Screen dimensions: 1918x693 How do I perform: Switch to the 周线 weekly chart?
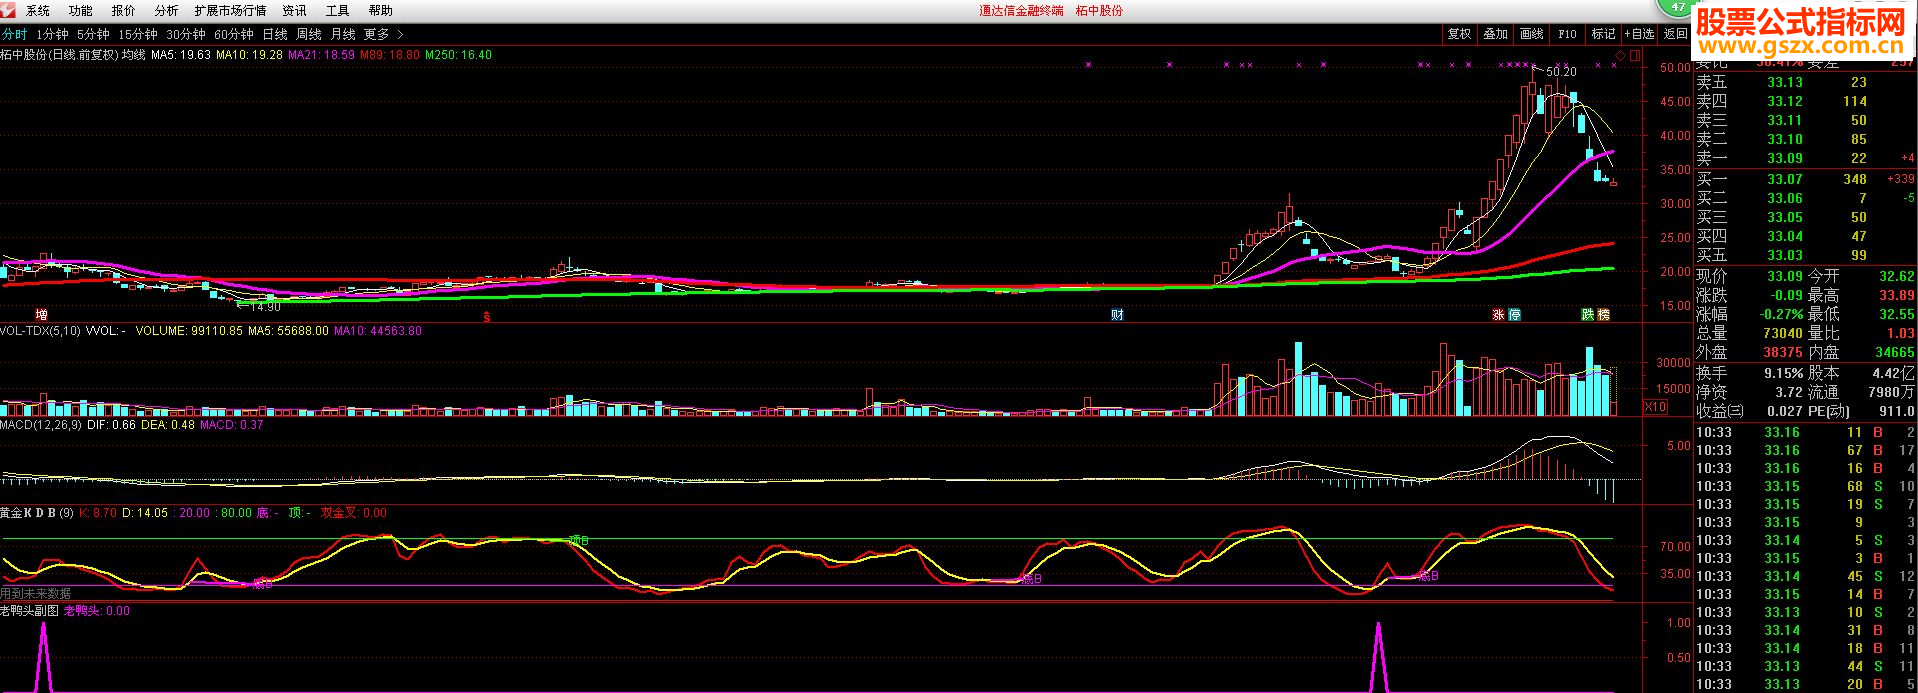(x=309, y=35)
